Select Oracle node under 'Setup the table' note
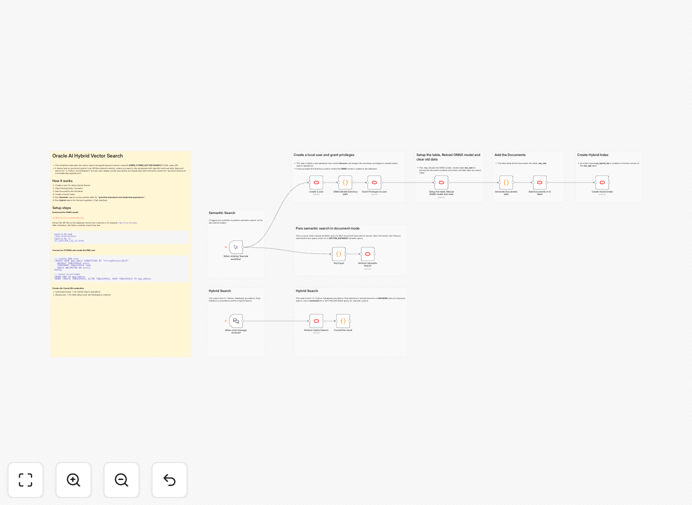This screenshot has width=692, height=505. 441,182
